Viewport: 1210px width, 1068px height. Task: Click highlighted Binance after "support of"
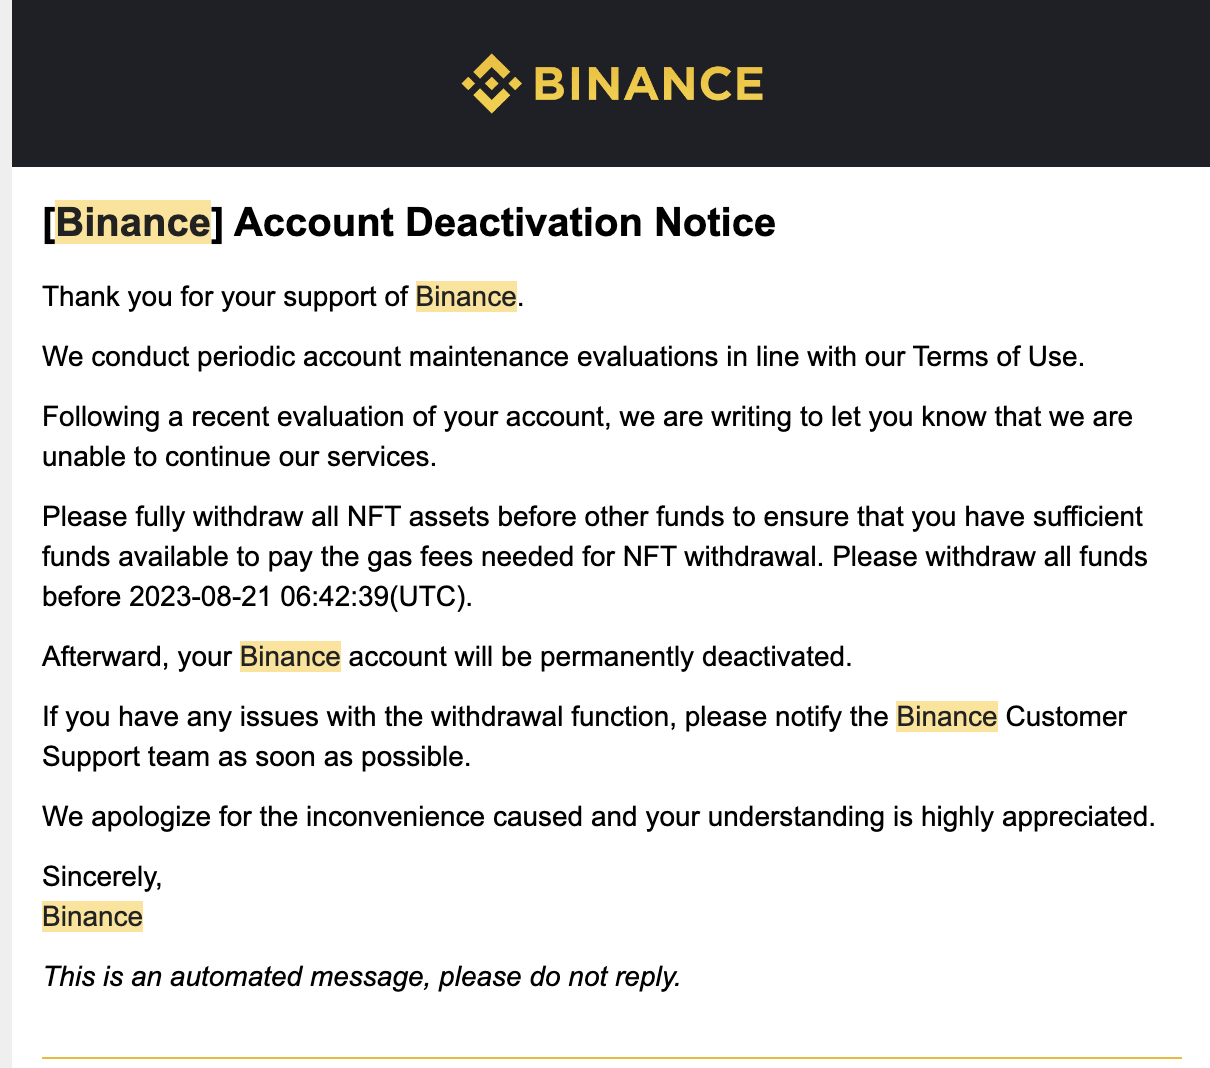pyautogui.click(x=466, y=297)
